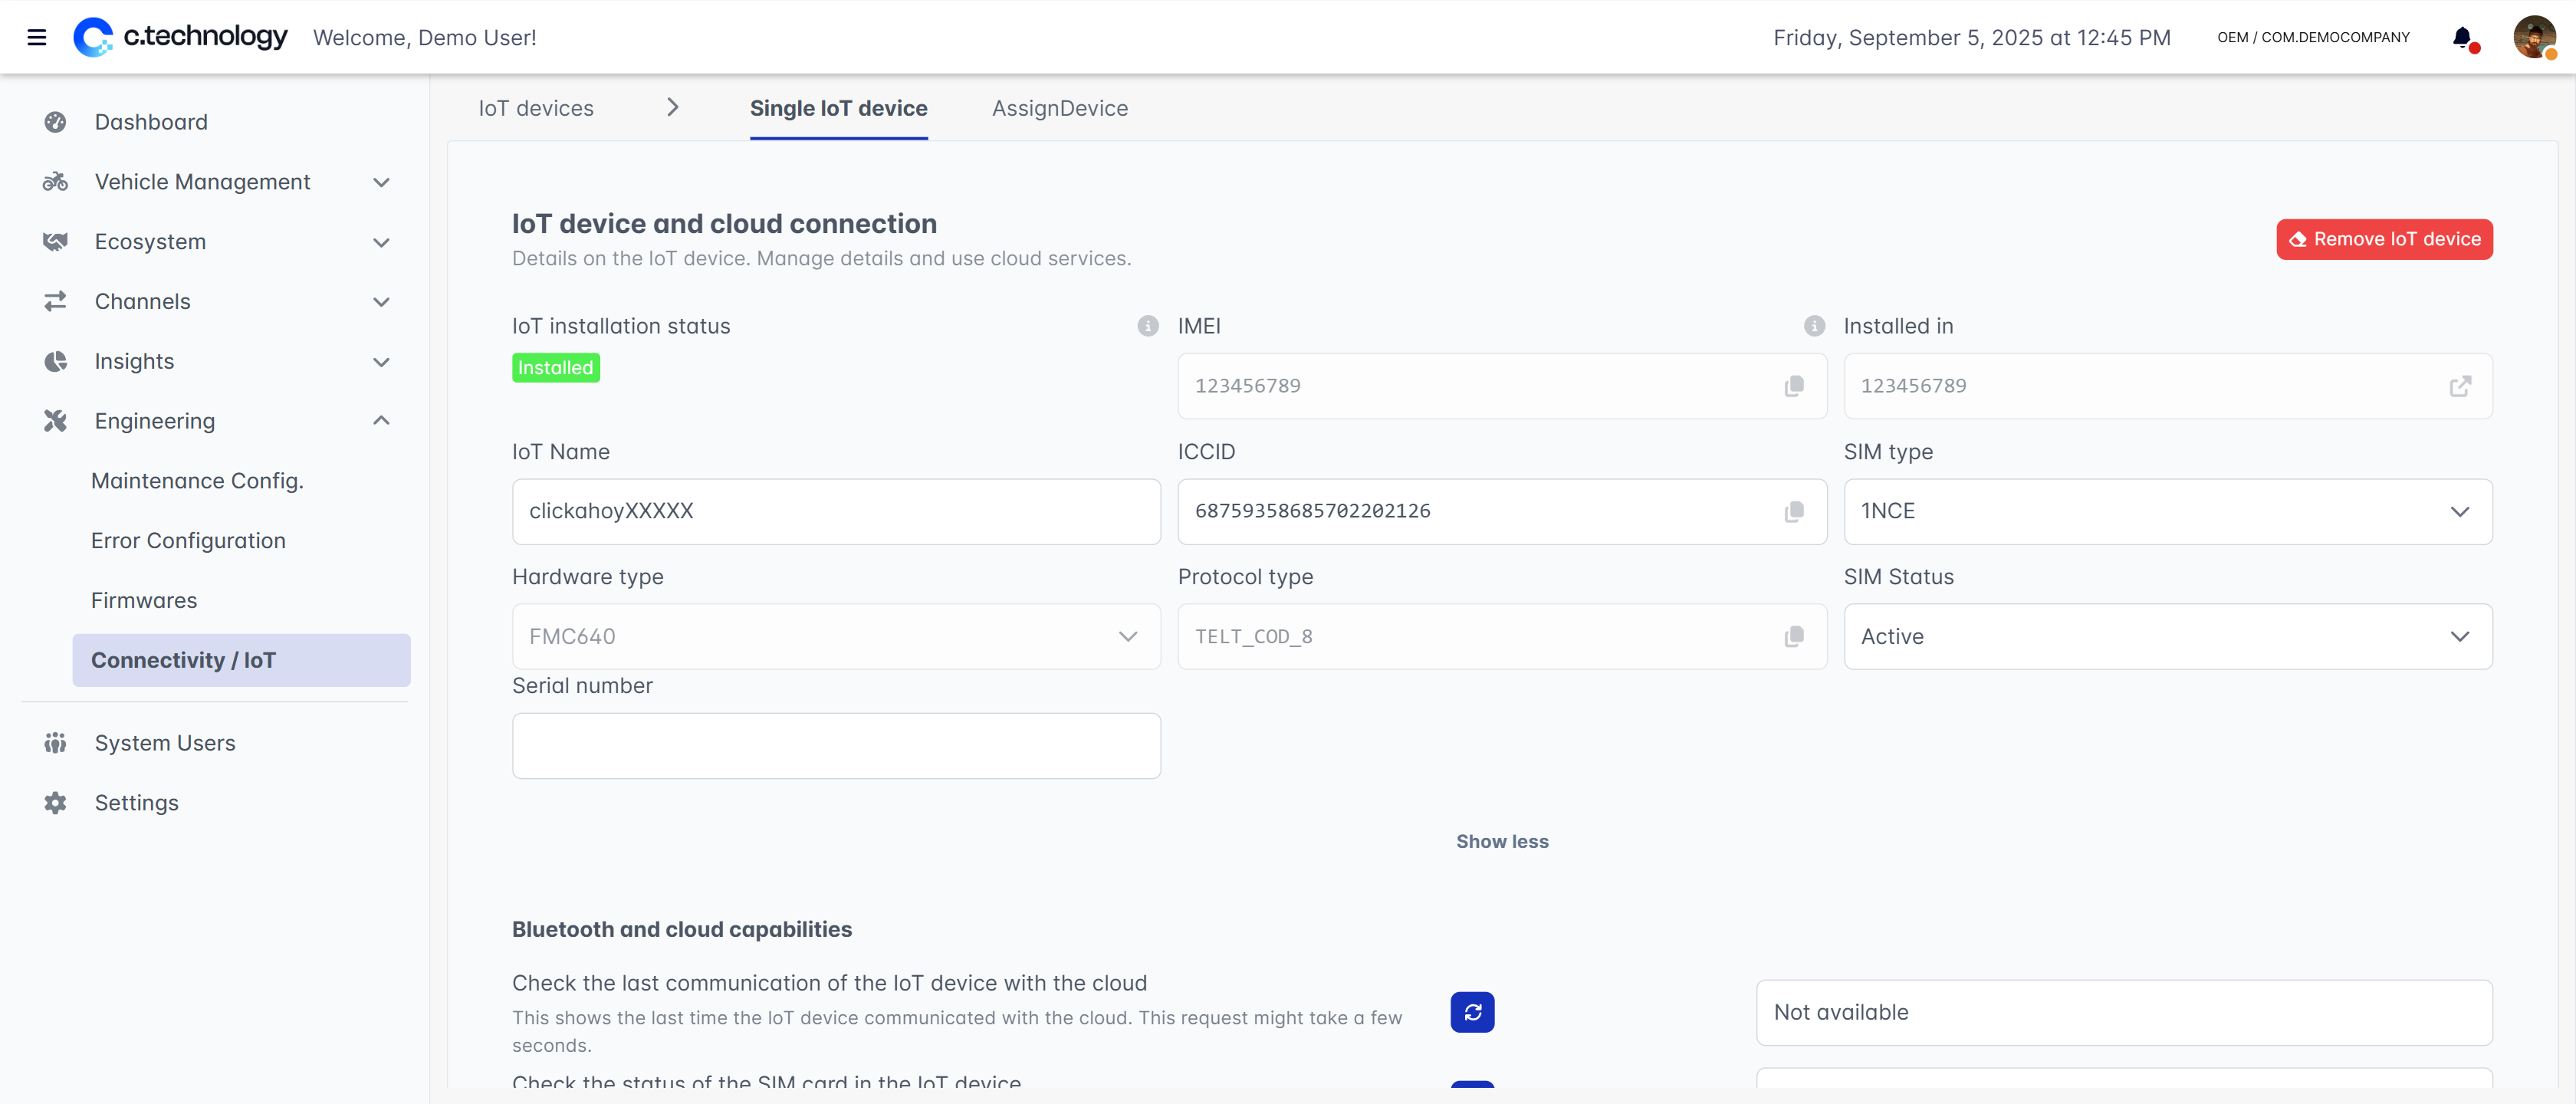
Task: Open the notifications bell
Action: [2462, 38]
